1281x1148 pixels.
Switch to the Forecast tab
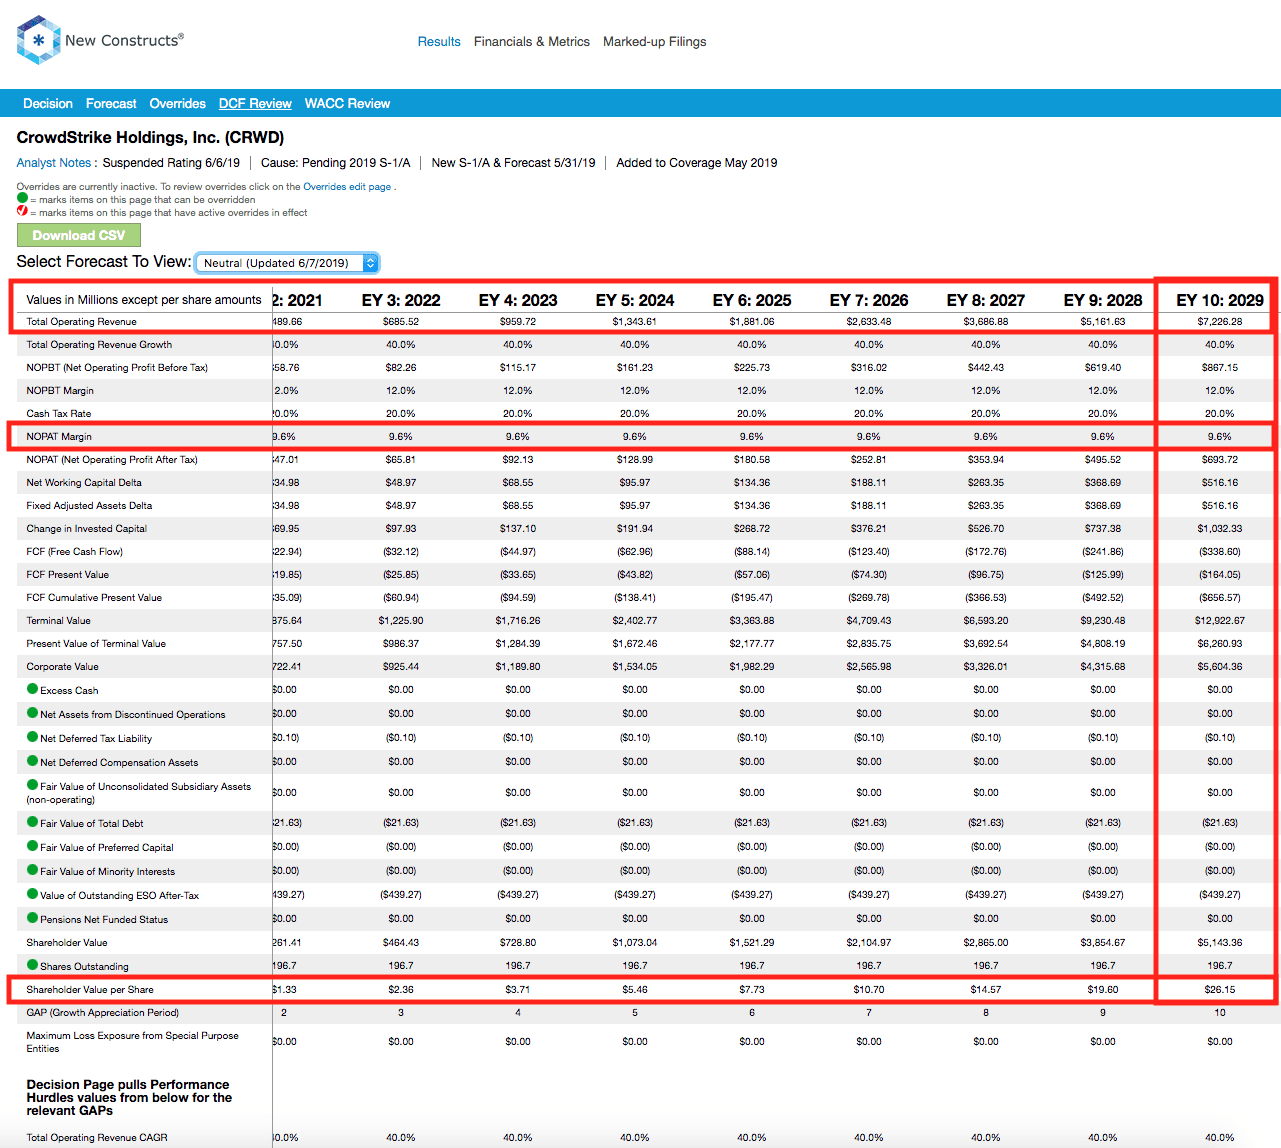[111, 104]
